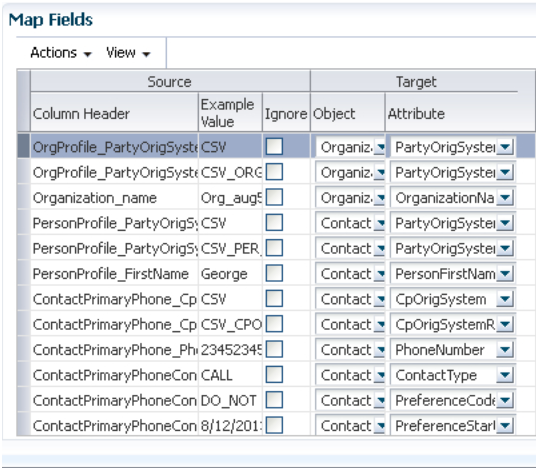Click the Ignore column heading
This screenshot has width=538, height=470.
[x=286, y=113]
